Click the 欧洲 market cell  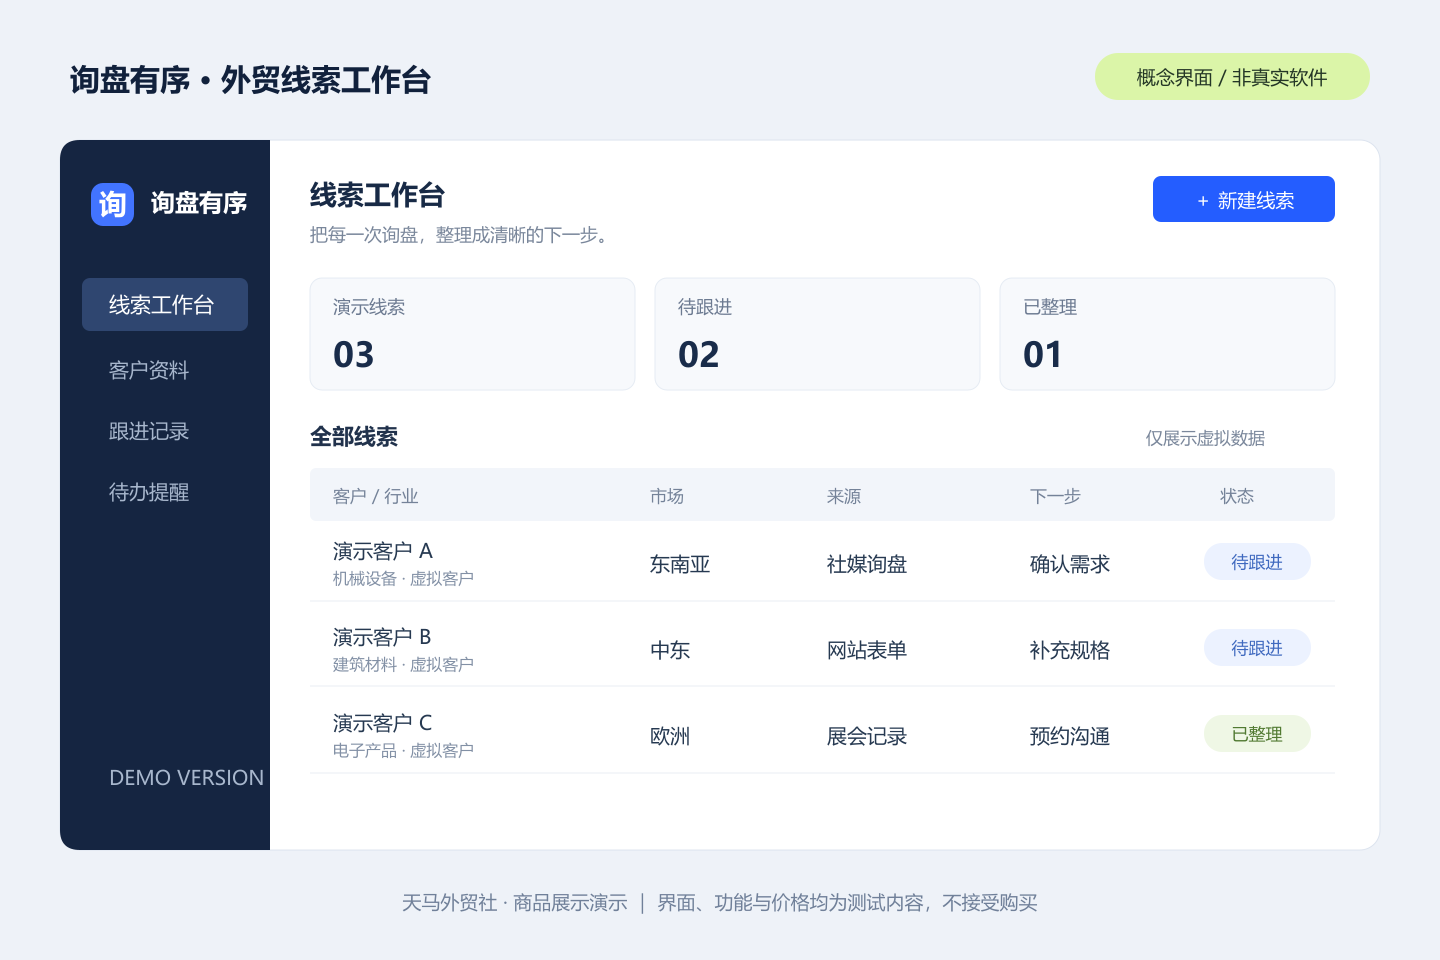tap(670, 736)
